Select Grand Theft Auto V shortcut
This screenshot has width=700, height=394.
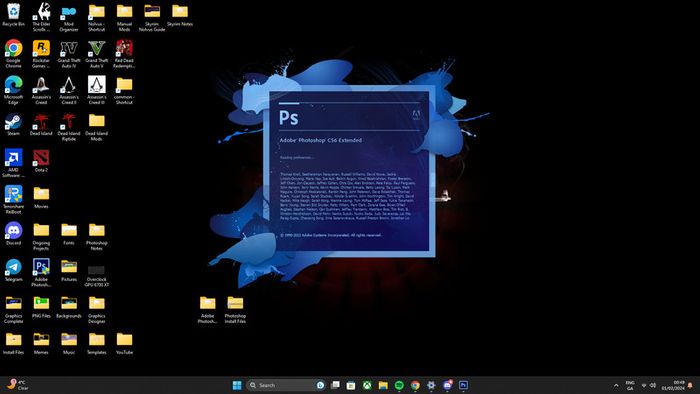(x=96, y=54)
